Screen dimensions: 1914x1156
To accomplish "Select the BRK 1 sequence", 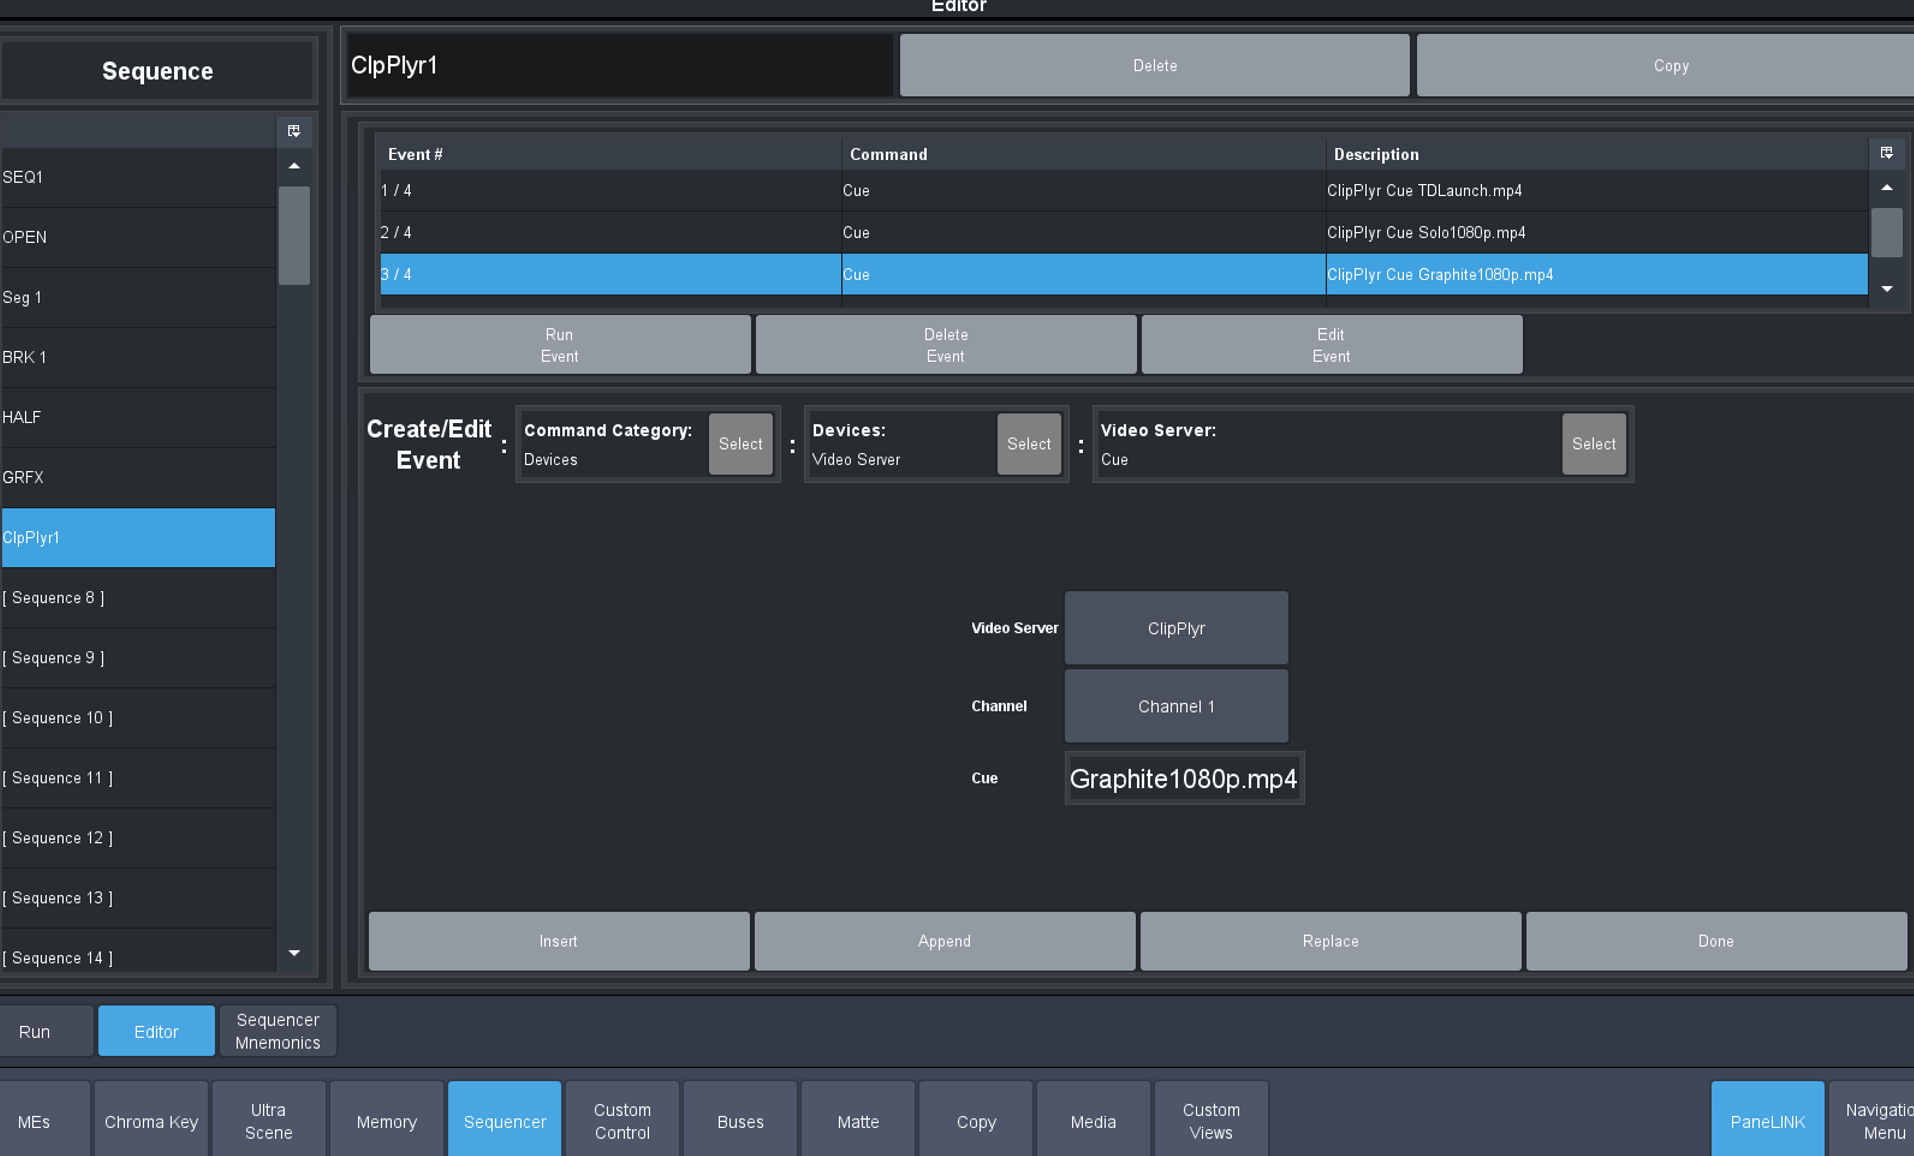I will coord(138,357).
